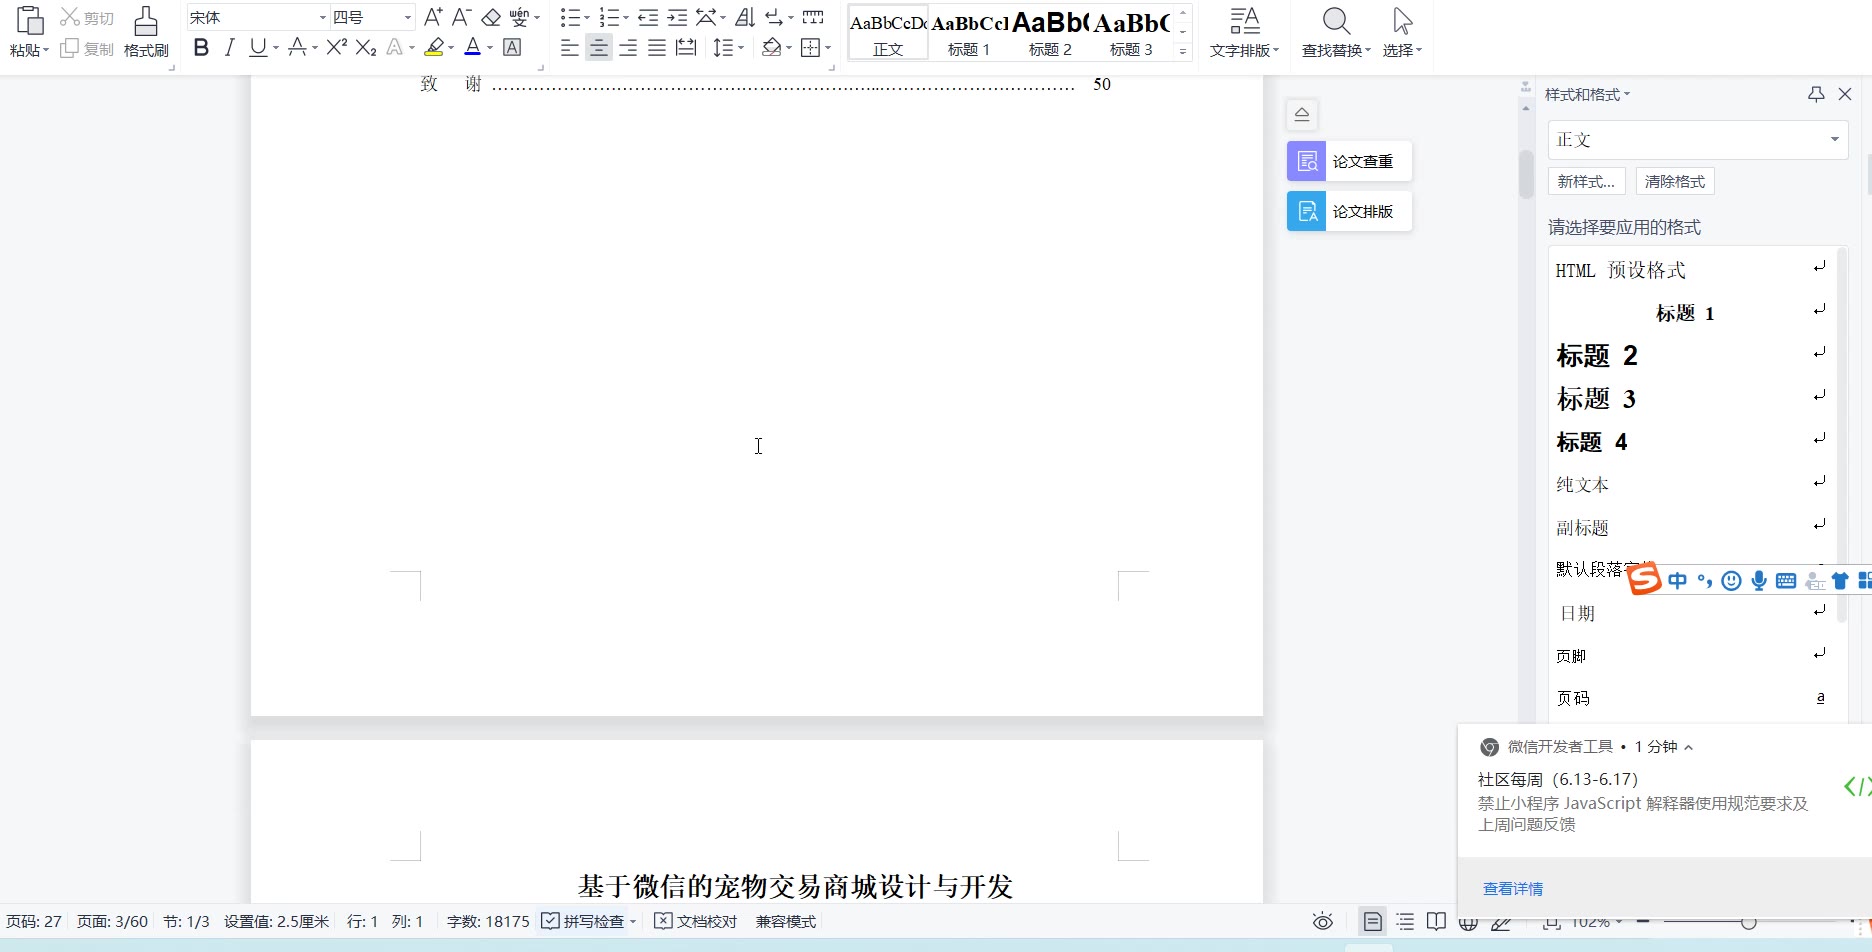Expand the line spacing dropdown
1872x952 pixels.
tap(740, 48)
